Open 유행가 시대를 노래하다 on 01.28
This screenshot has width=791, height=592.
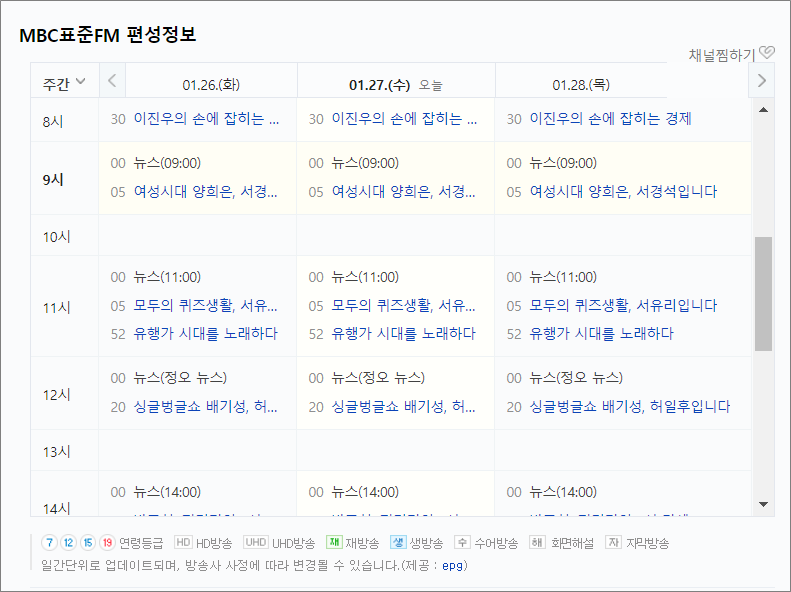point(601,334)
